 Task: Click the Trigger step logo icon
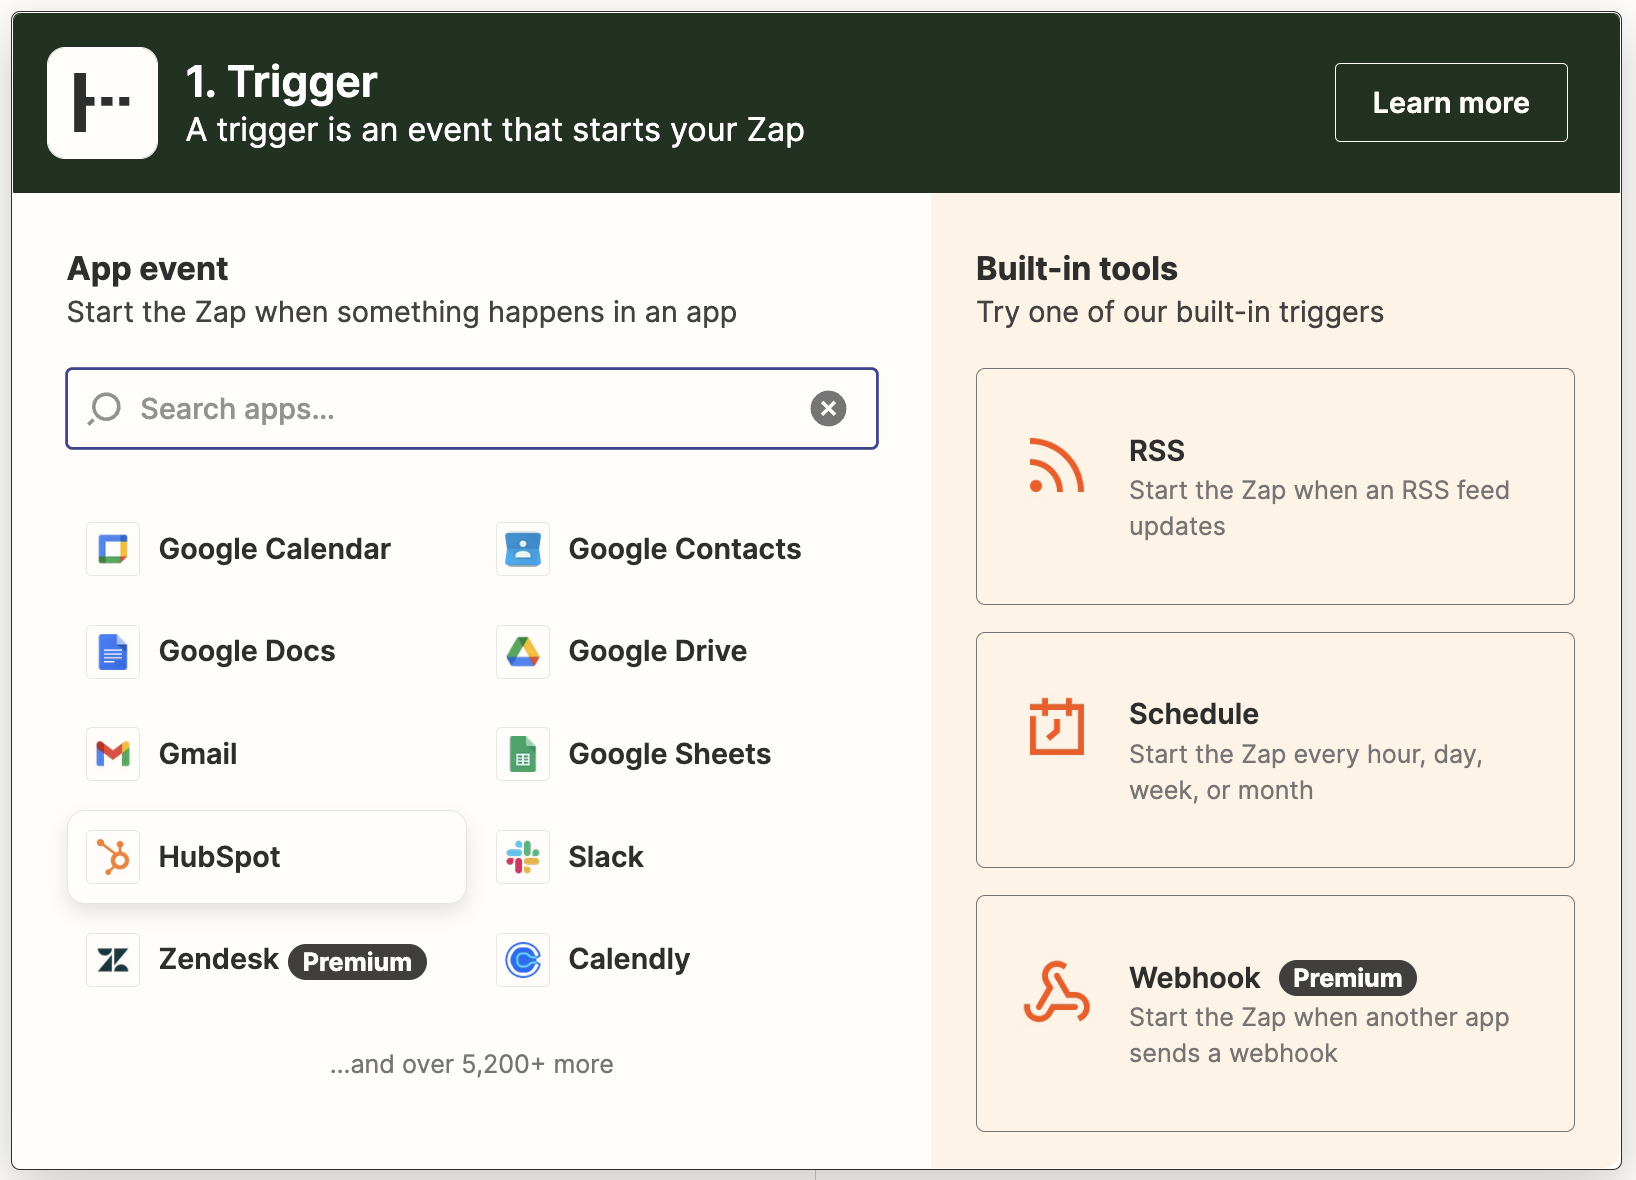coord(102,103)
